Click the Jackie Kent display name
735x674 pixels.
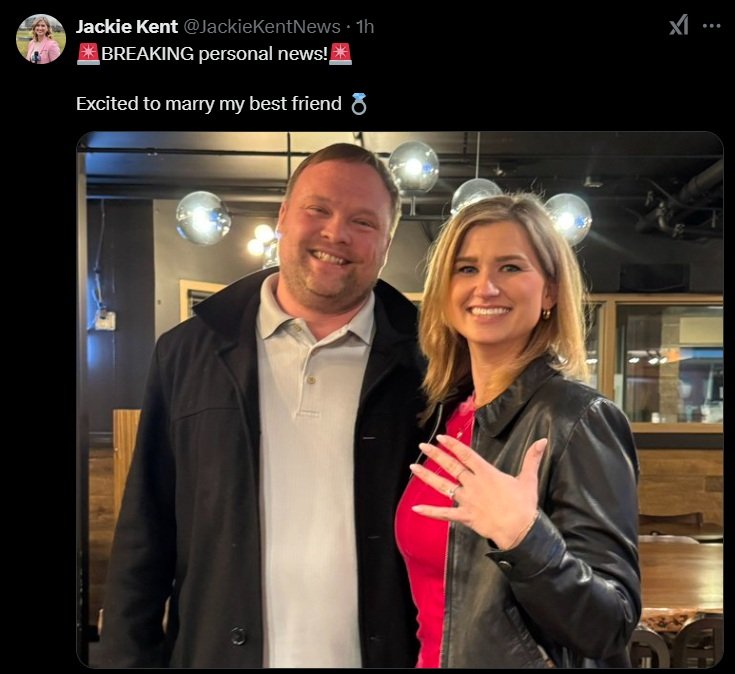coord(127,27)
